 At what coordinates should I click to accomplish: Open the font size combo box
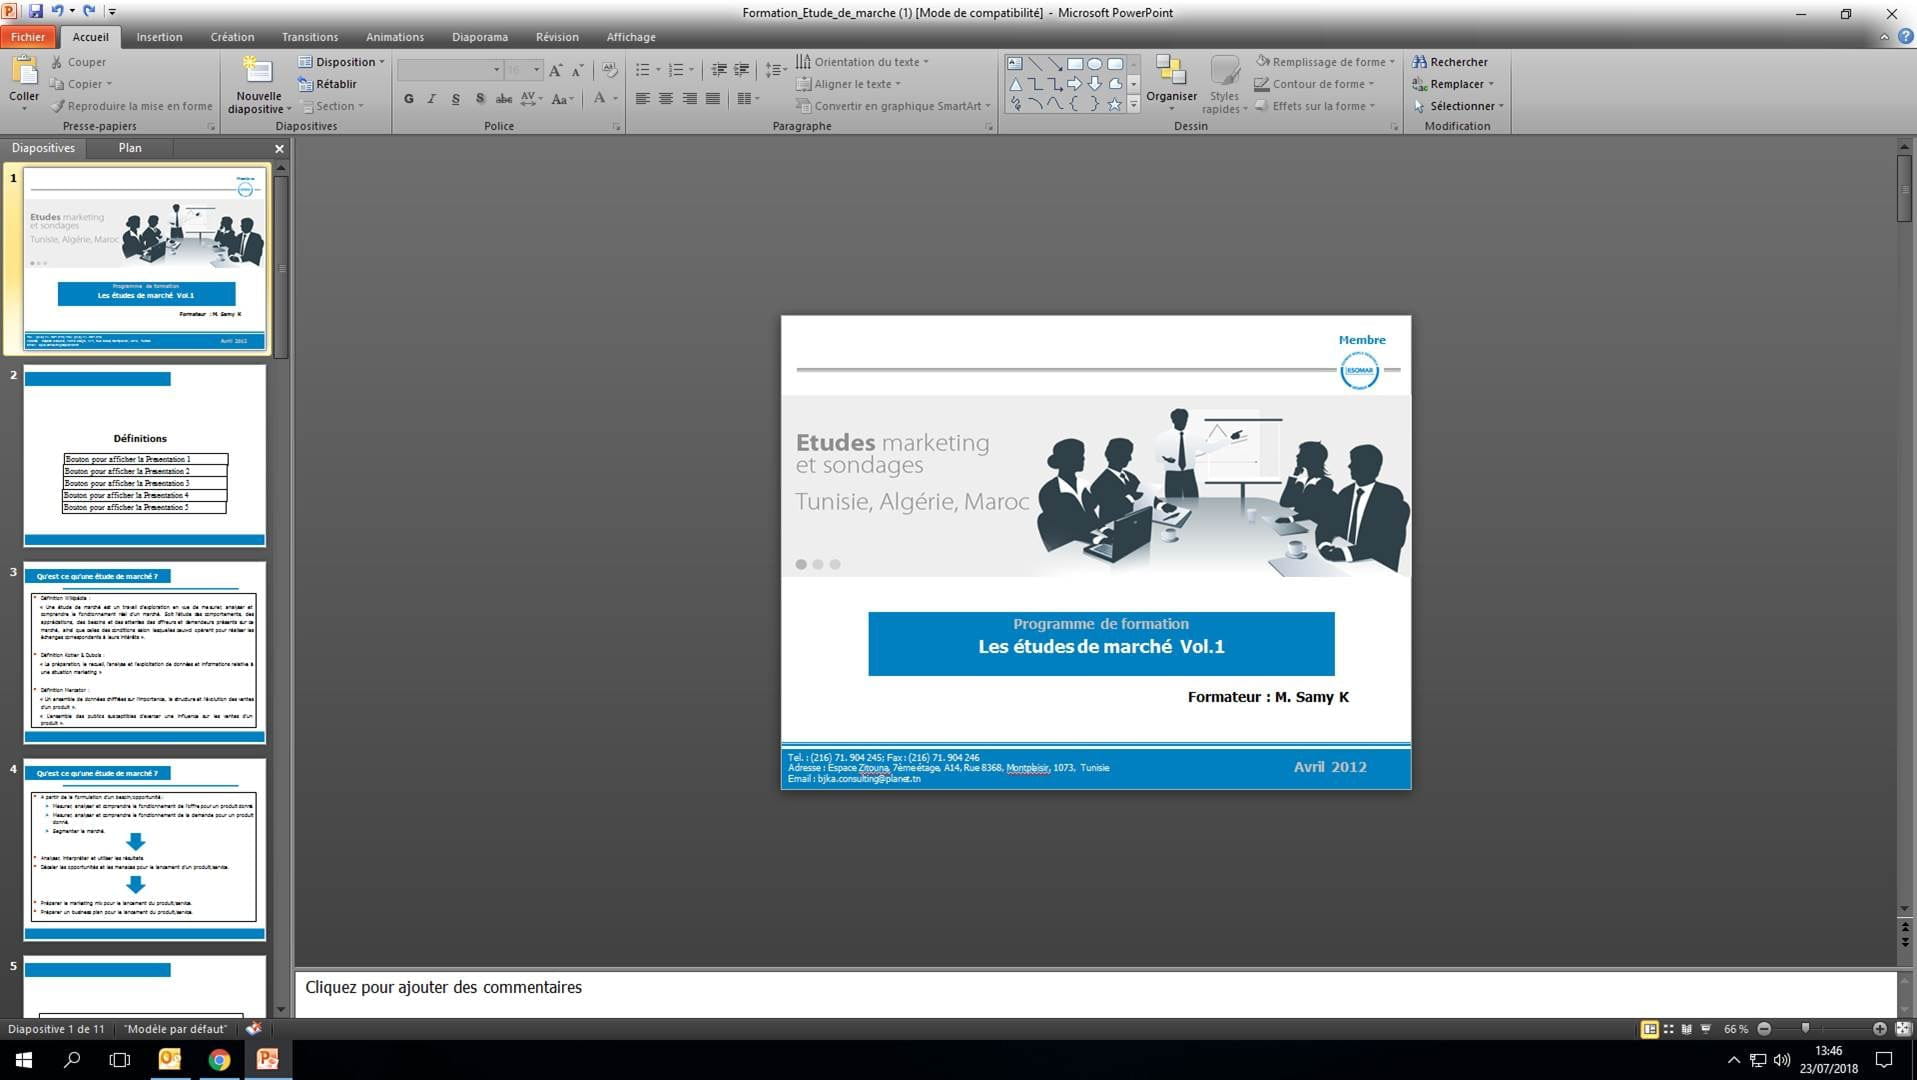[x=523, y=70]
